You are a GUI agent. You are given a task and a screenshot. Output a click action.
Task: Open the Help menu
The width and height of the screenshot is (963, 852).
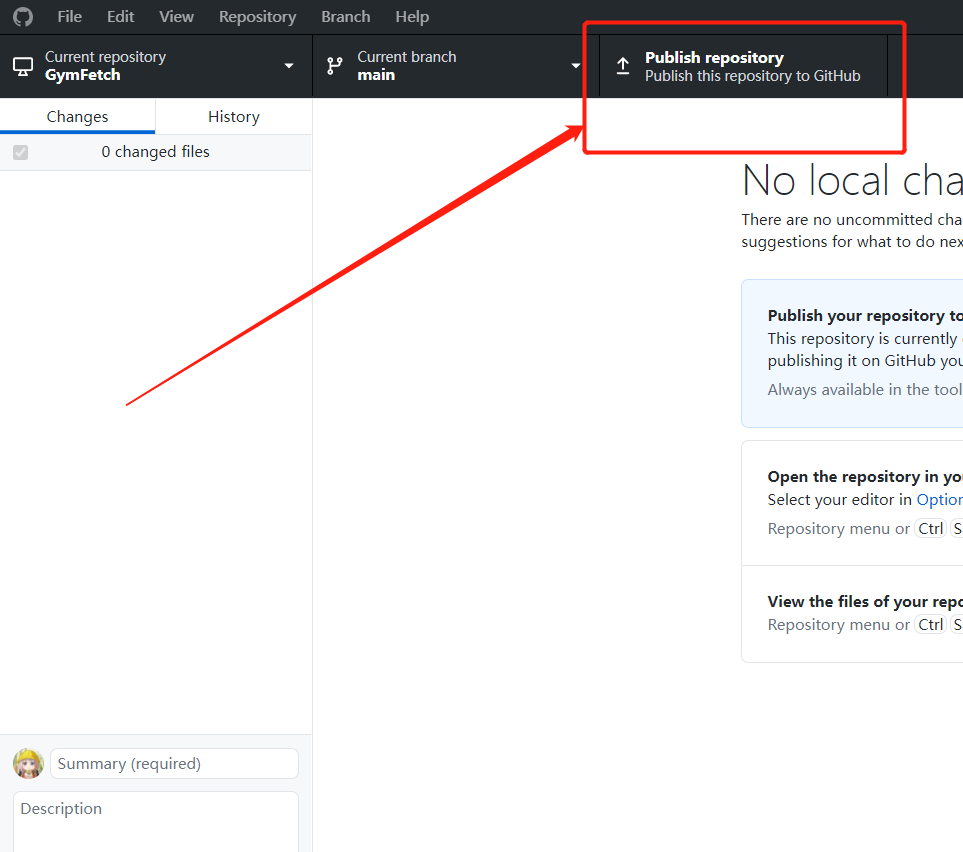pos(412,17)
